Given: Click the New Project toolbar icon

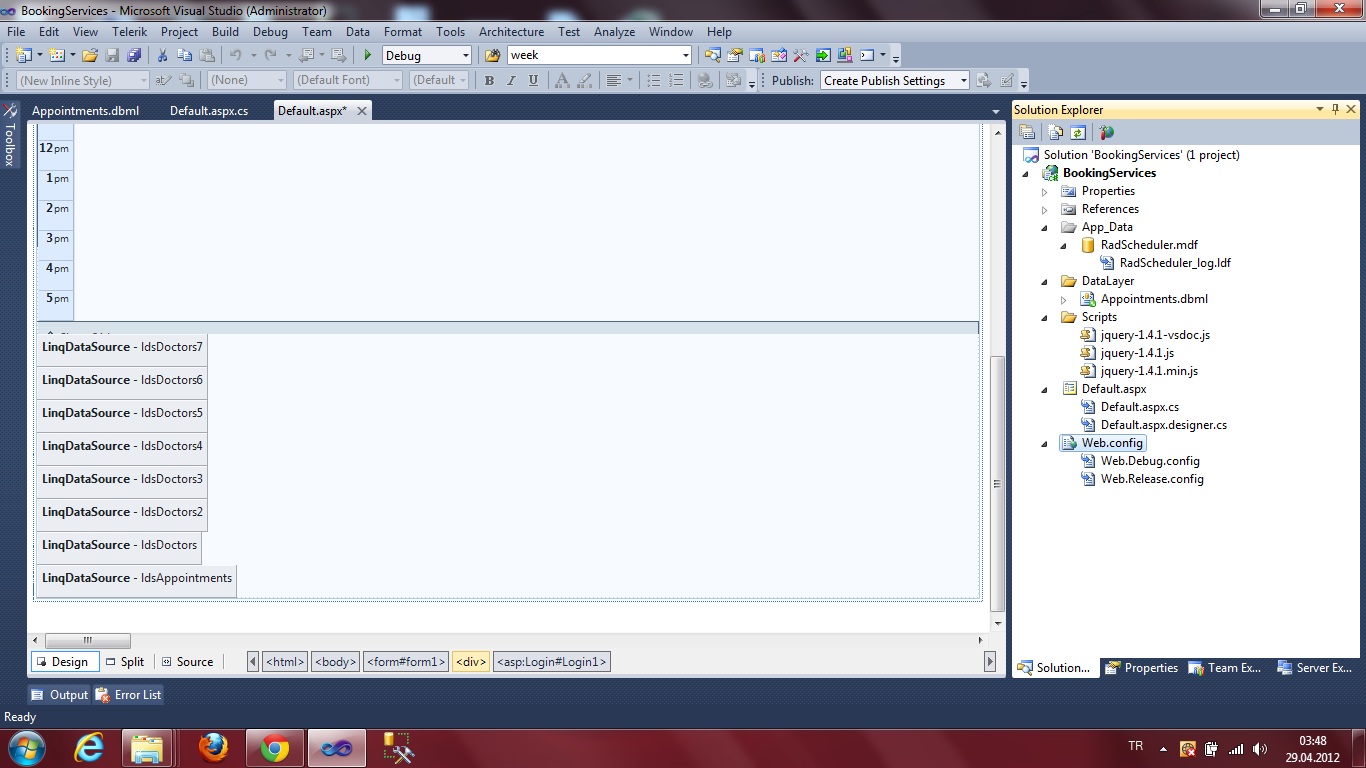Looking at the screenshot, I should 24,56.
